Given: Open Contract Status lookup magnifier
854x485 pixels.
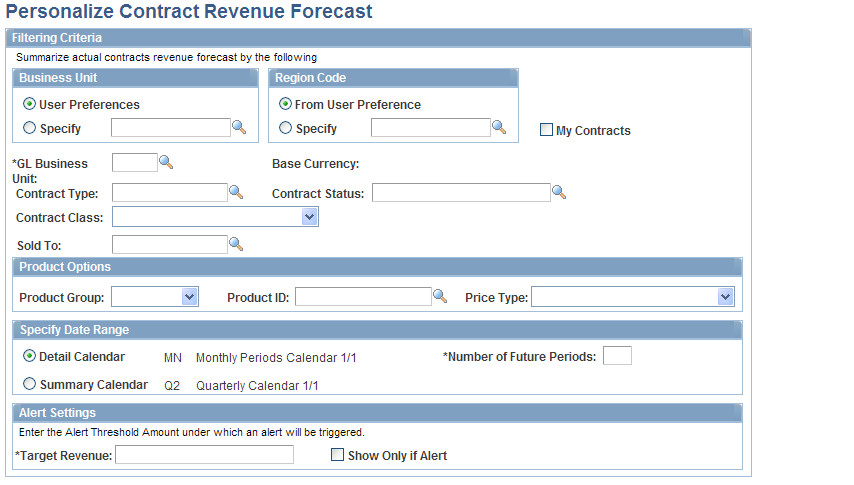Looking at the screenshot, I should [x=559, y=192].
